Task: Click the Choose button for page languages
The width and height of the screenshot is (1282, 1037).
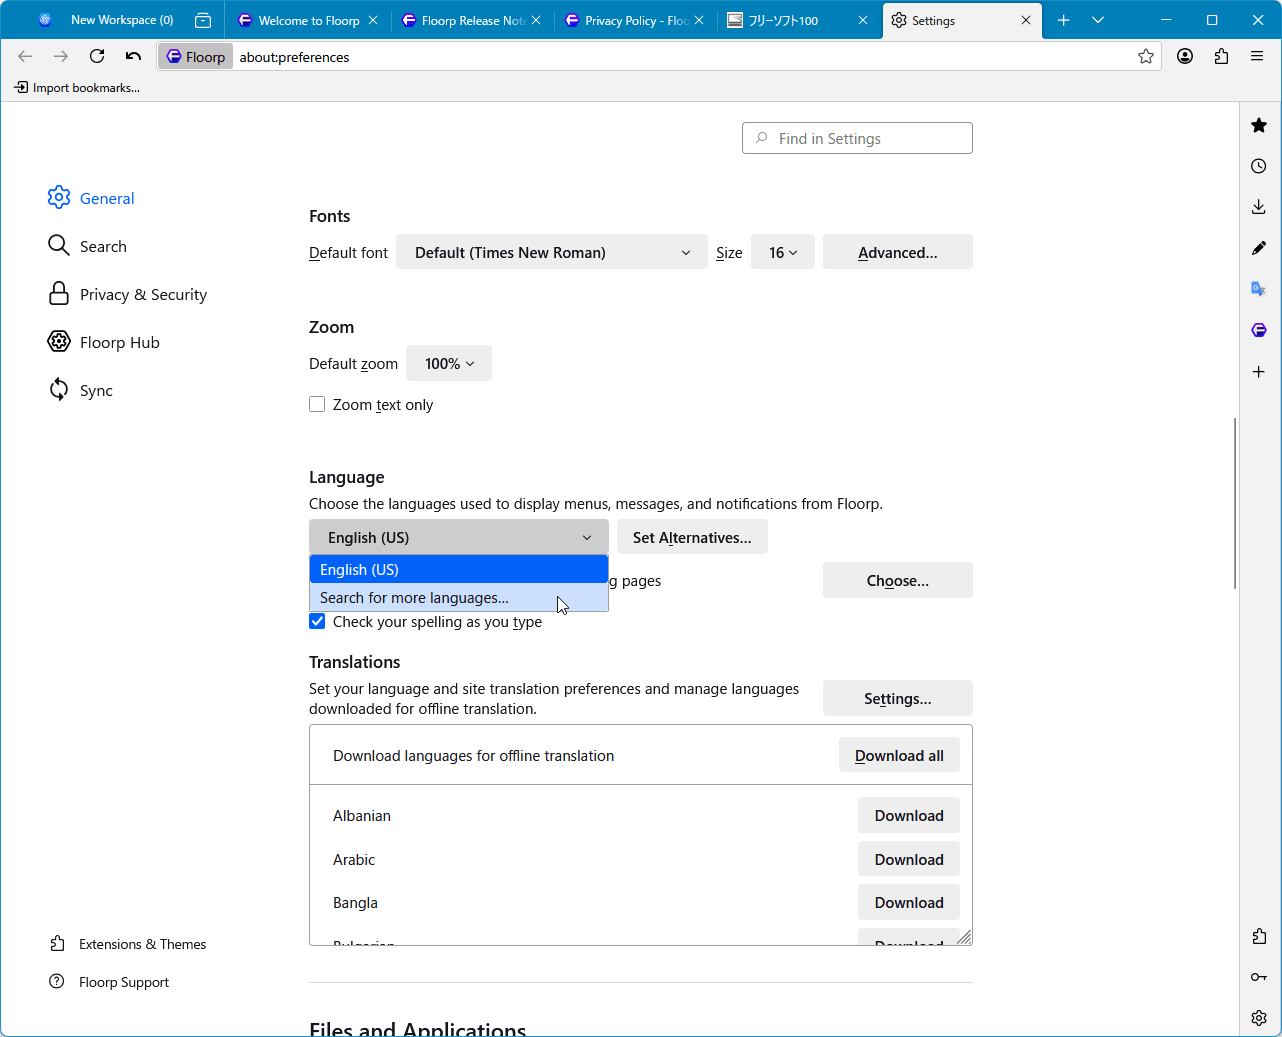Action: coord(898,580)
